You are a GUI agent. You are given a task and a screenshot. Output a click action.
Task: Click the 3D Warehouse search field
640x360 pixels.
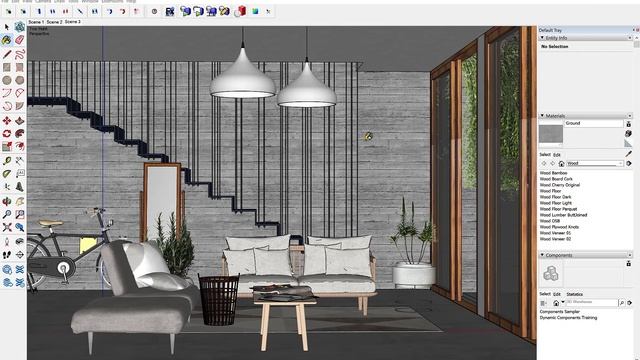coord(592,303)
